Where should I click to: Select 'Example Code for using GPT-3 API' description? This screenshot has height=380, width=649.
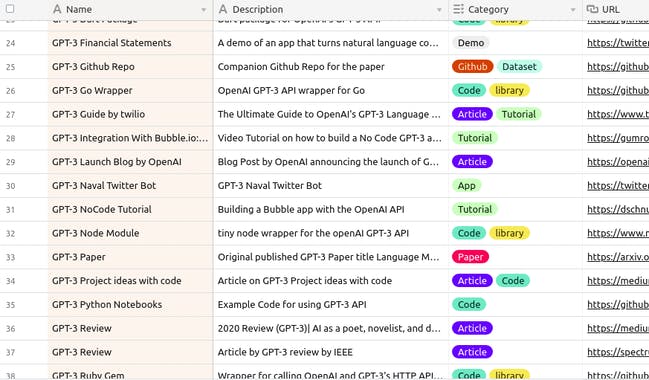tap(331, 305)
